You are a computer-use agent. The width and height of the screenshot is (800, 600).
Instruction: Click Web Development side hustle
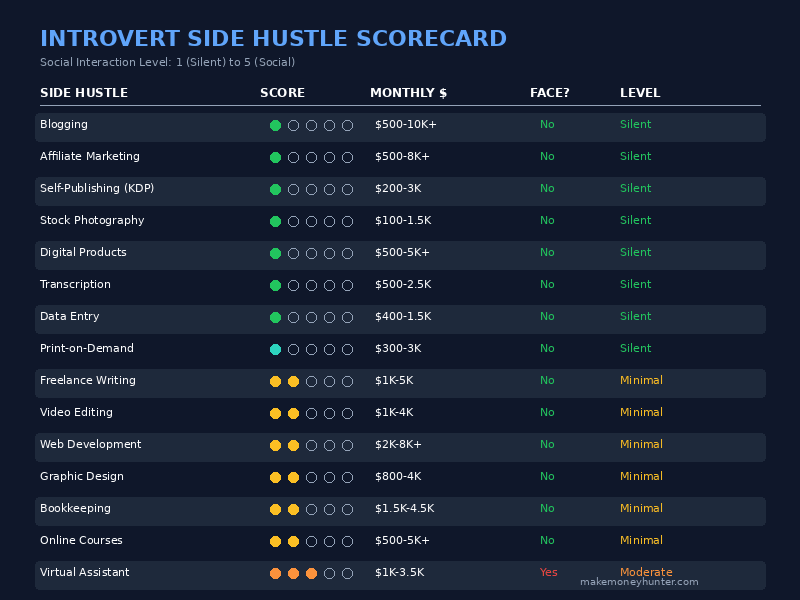pos(90,444)
